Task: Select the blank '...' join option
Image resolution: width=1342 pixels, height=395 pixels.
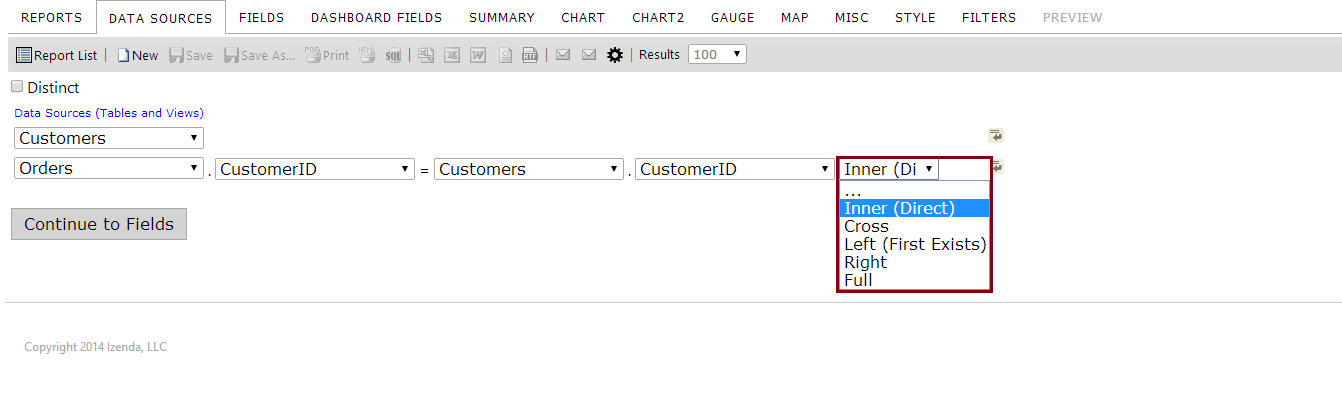Action: (x=915, y=190)
